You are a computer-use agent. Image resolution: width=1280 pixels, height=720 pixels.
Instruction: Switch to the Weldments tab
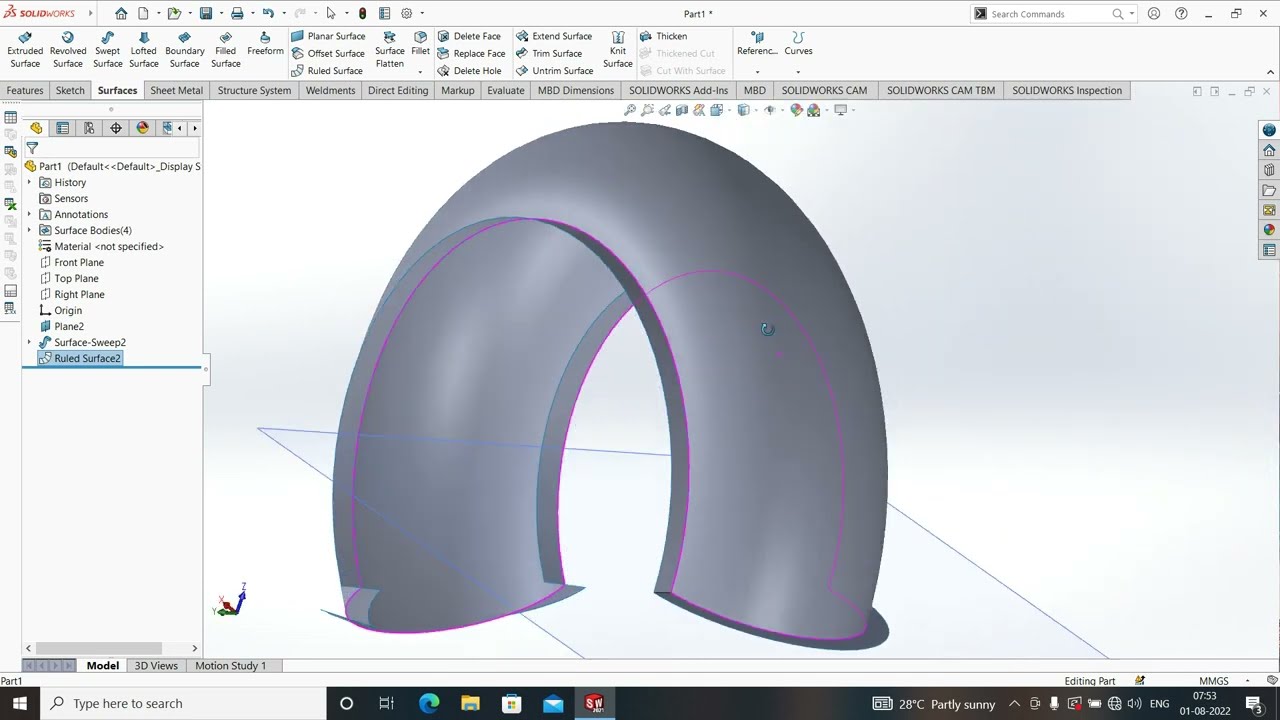click(330, 90)
